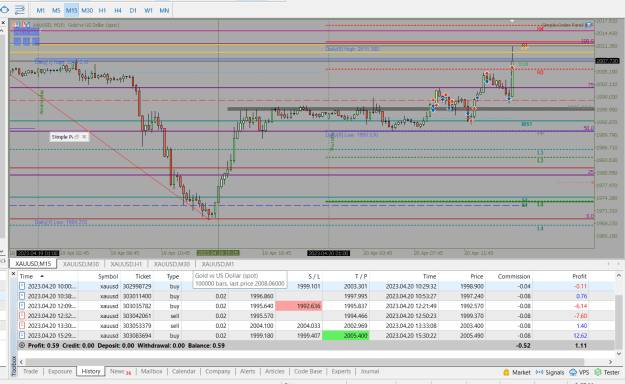Open the chart objects list icon
625x384 pixels.
tap(4, 10)
